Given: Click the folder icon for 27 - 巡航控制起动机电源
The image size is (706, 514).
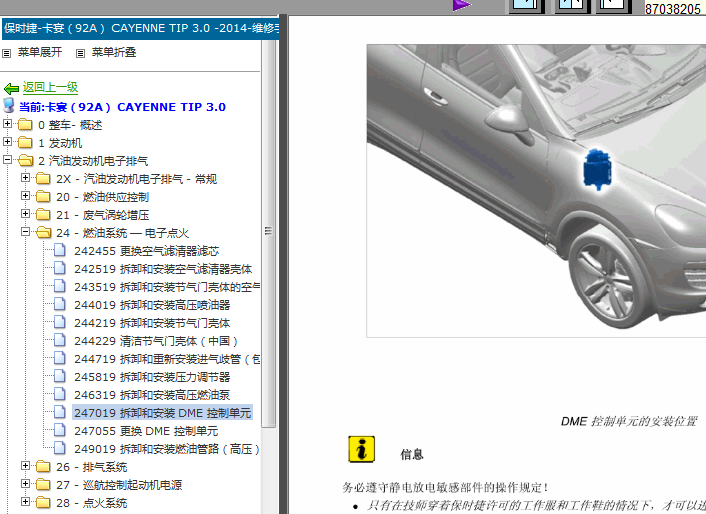Looking at the screenshot, I should click(x=43, y=485).
